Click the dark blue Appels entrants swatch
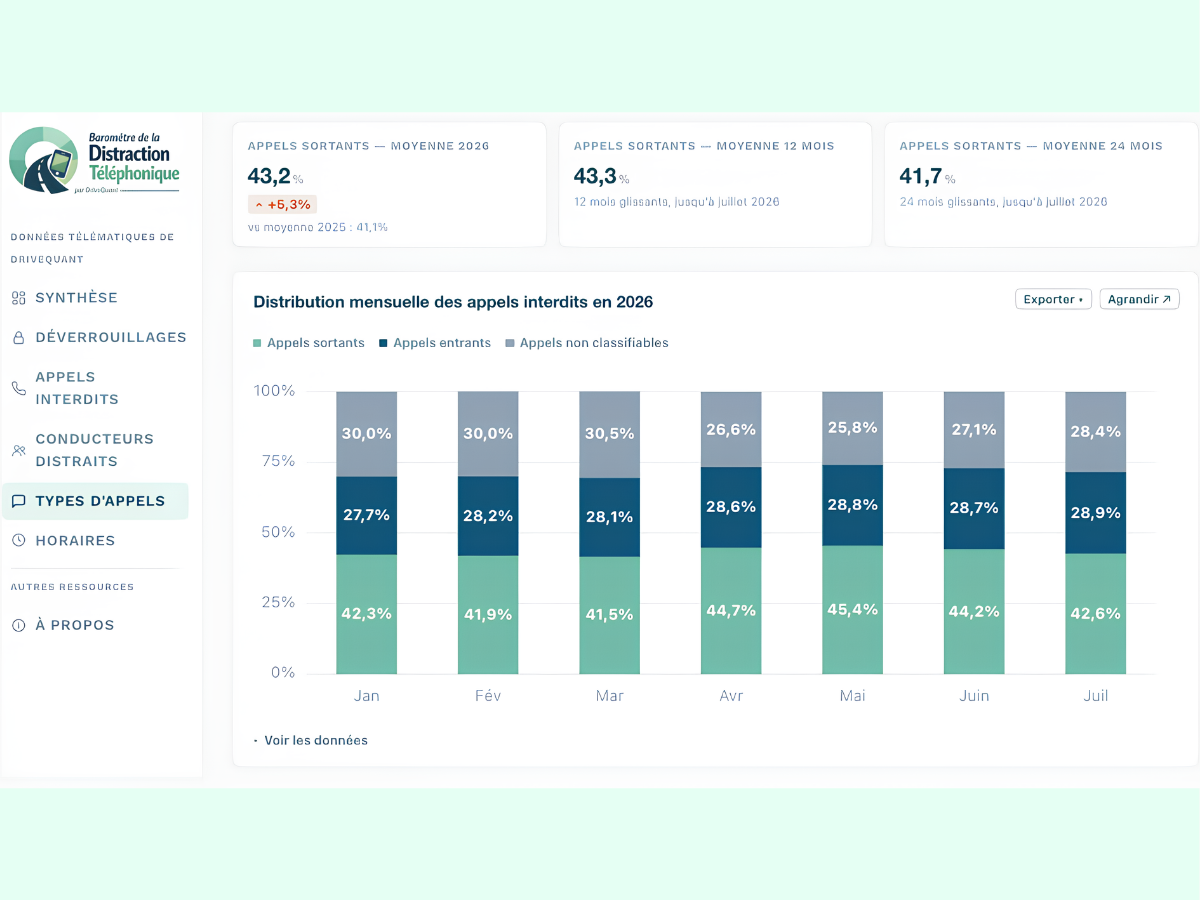 pyautogui.click(x=384, y=343)
